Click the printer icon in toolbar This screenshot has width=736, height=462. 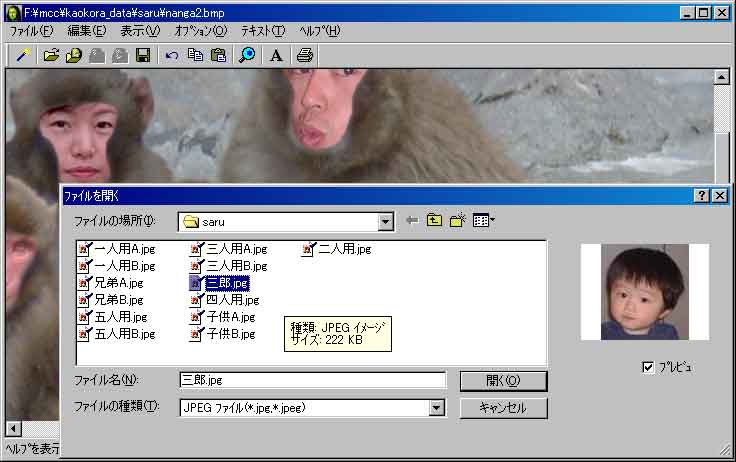click(x=304, y=55)
